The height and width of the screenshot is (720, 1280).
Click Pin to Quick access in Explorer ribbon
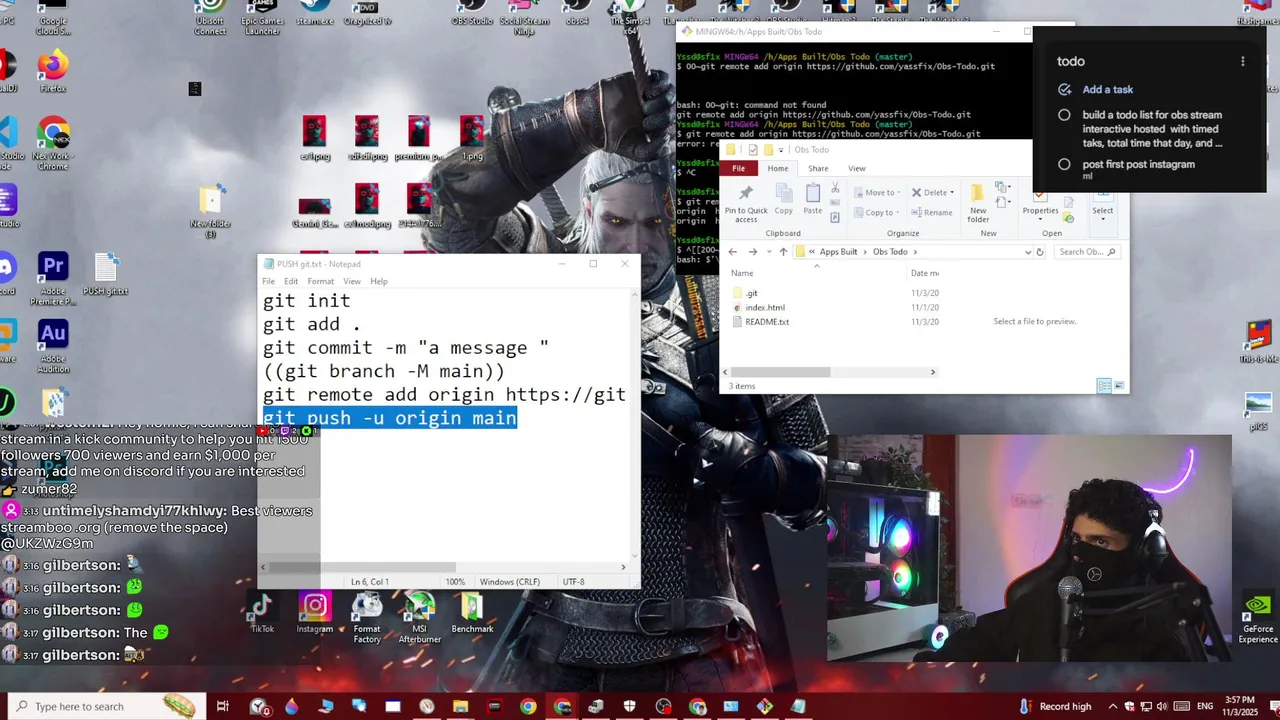pos(746,202)
